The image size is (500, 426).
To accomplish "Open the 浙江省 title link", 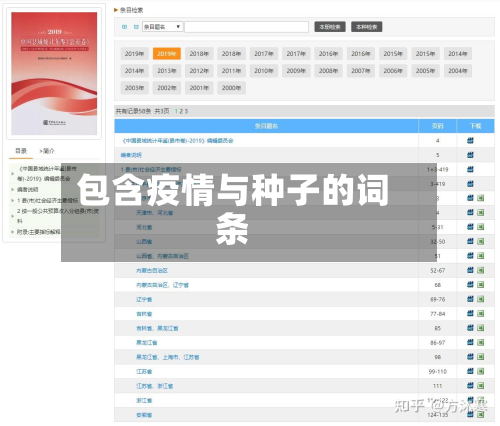I will pos(144,401).
